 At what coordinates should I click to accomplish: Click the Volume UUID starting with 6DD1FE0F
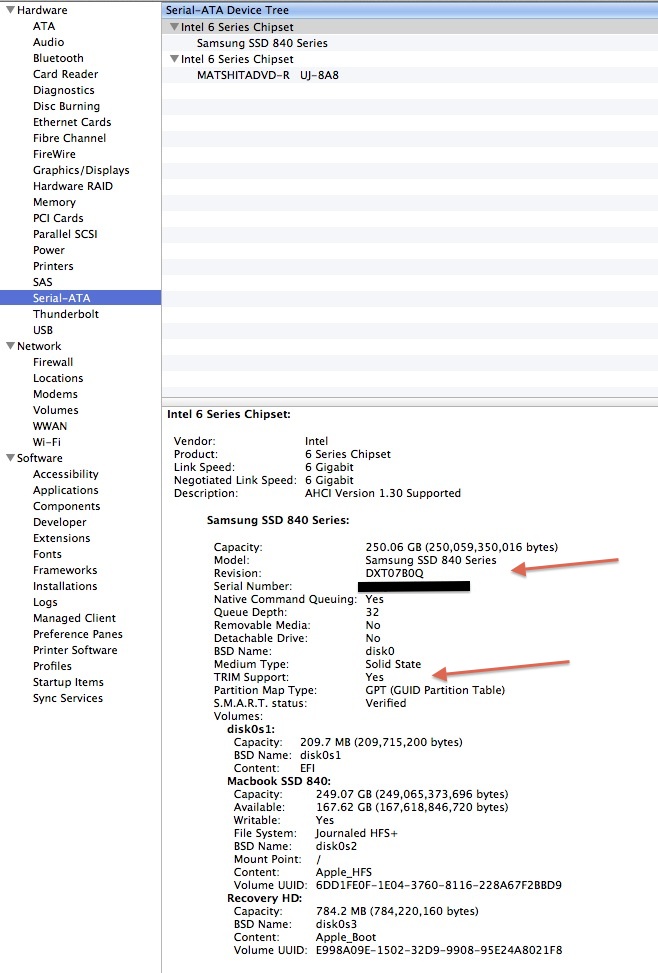[x=439, y=885]
